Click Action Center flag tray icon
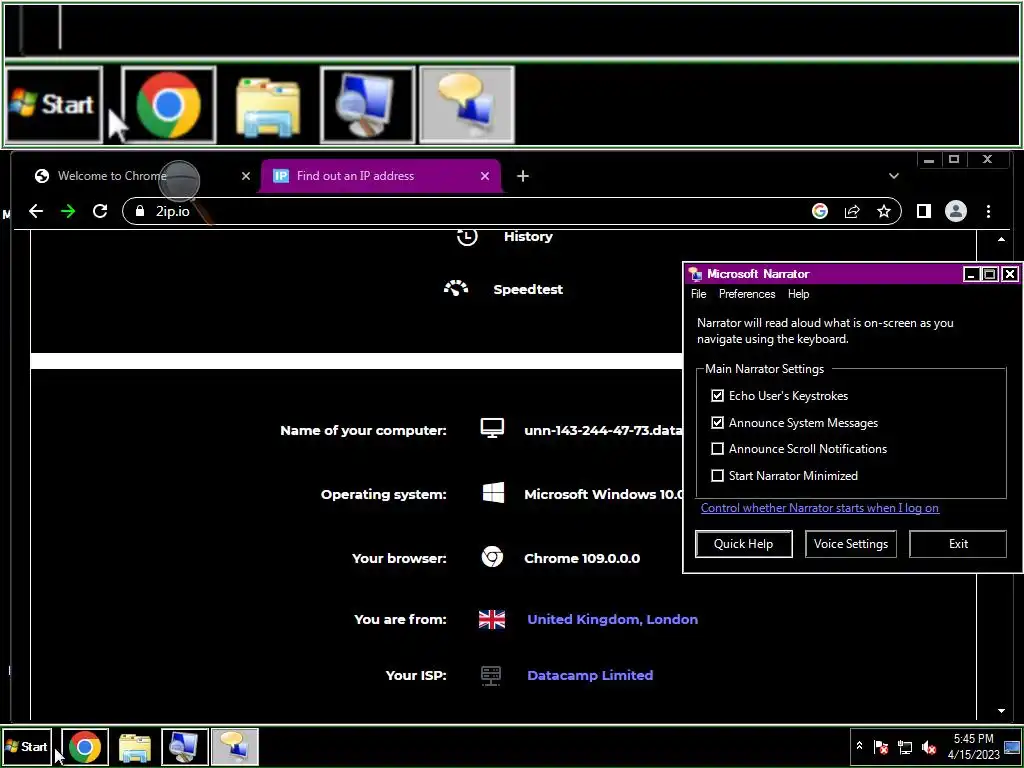 tap(881, 746)
